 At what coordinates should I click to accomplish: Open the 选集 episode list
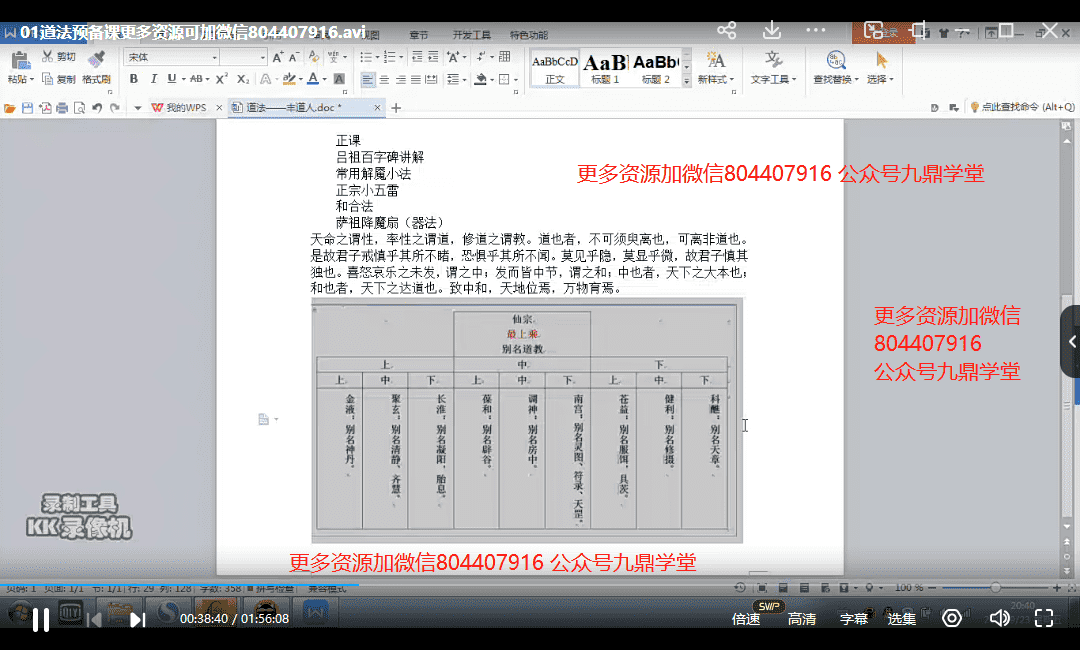901,619
